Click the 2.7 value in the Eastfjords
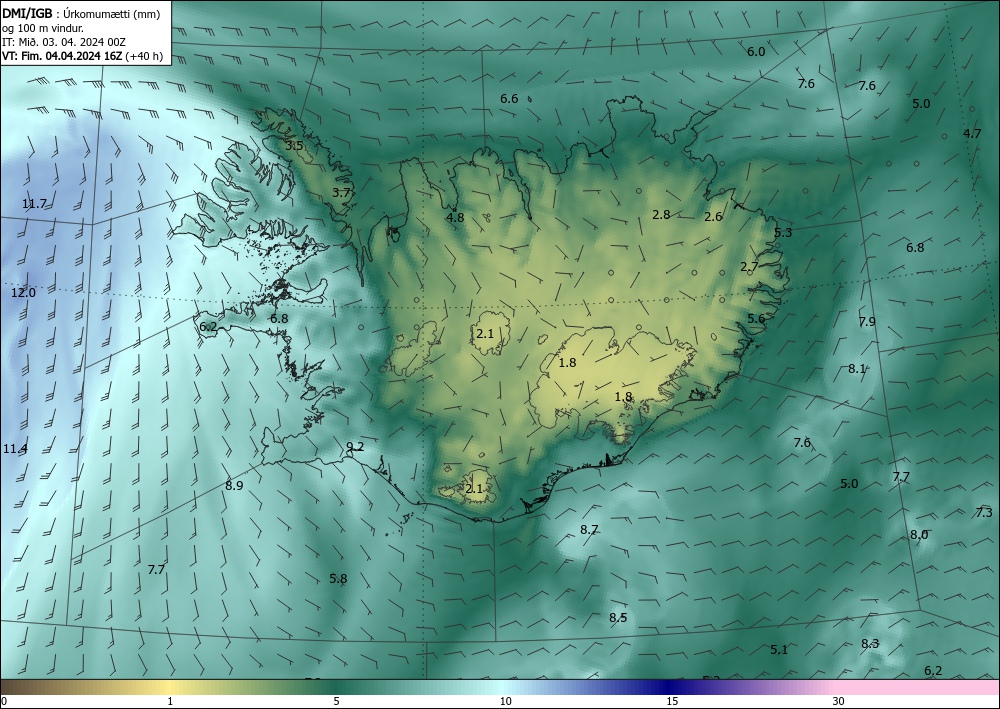Image resolution: width=1000 pixels, height=709 pixels. tap(749, 267)
